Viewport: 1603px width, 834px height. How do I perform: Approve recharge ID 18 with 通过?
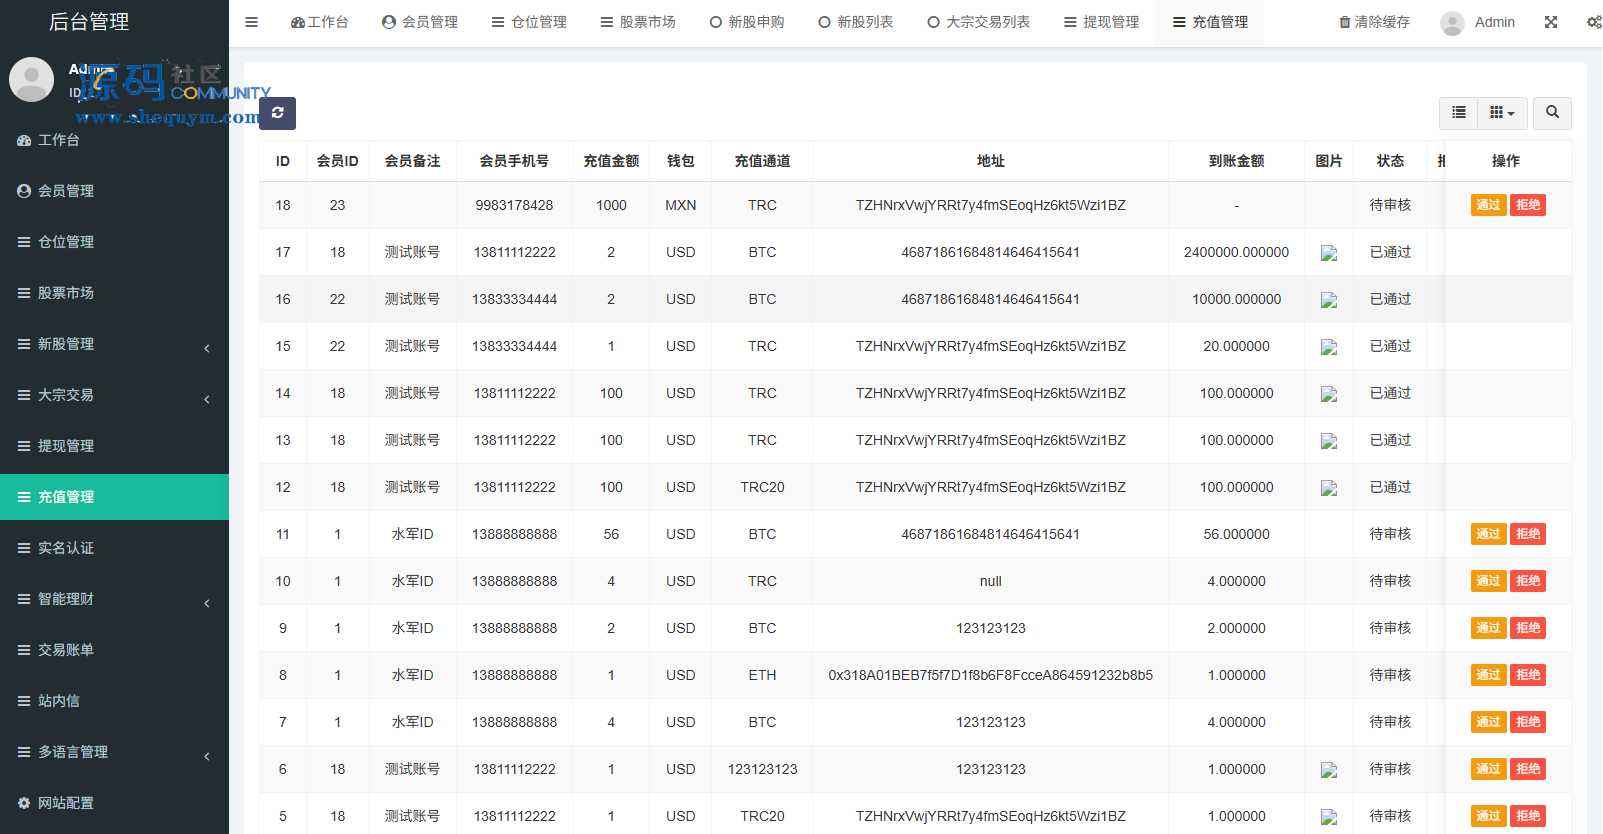(1488, 205)
